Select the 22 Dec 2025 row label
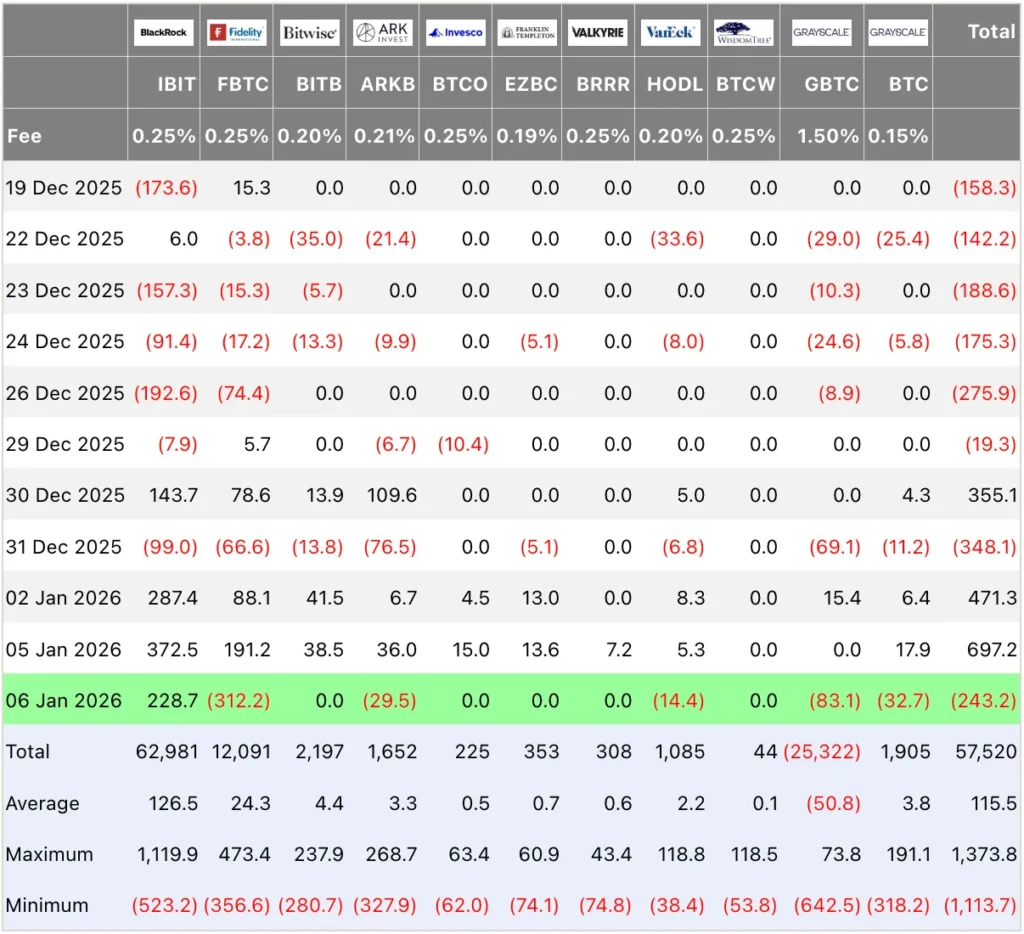This screenshot has height=934, width=1024. [x=64, y=239]
